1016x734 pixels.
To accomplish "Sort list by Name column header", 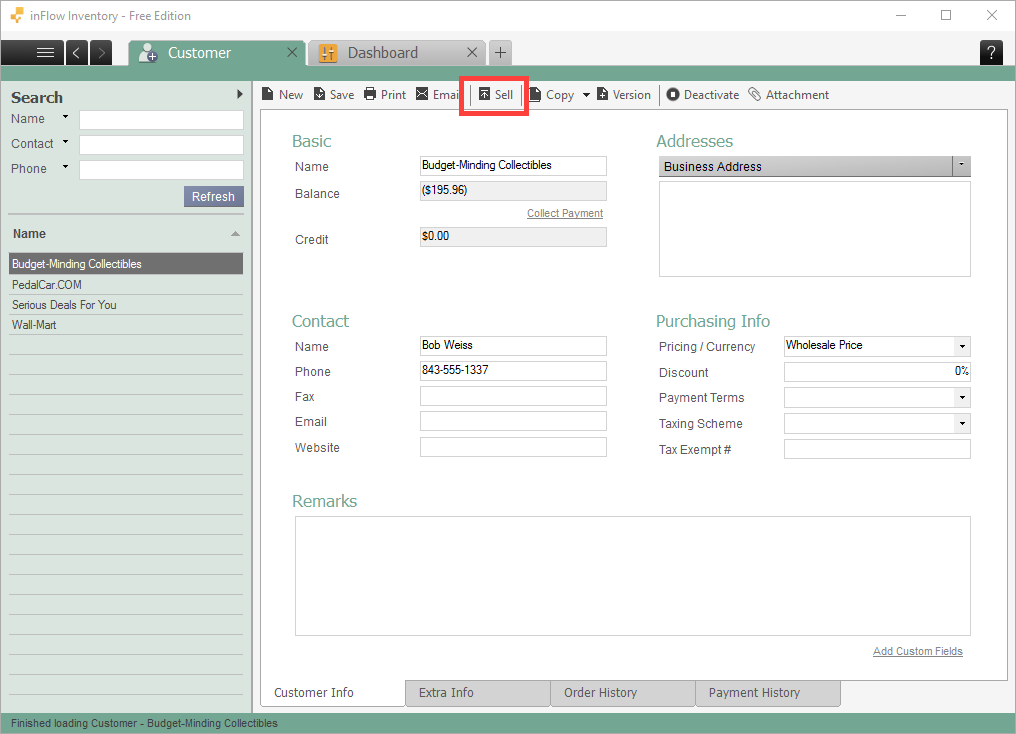I will click(126, 234).
